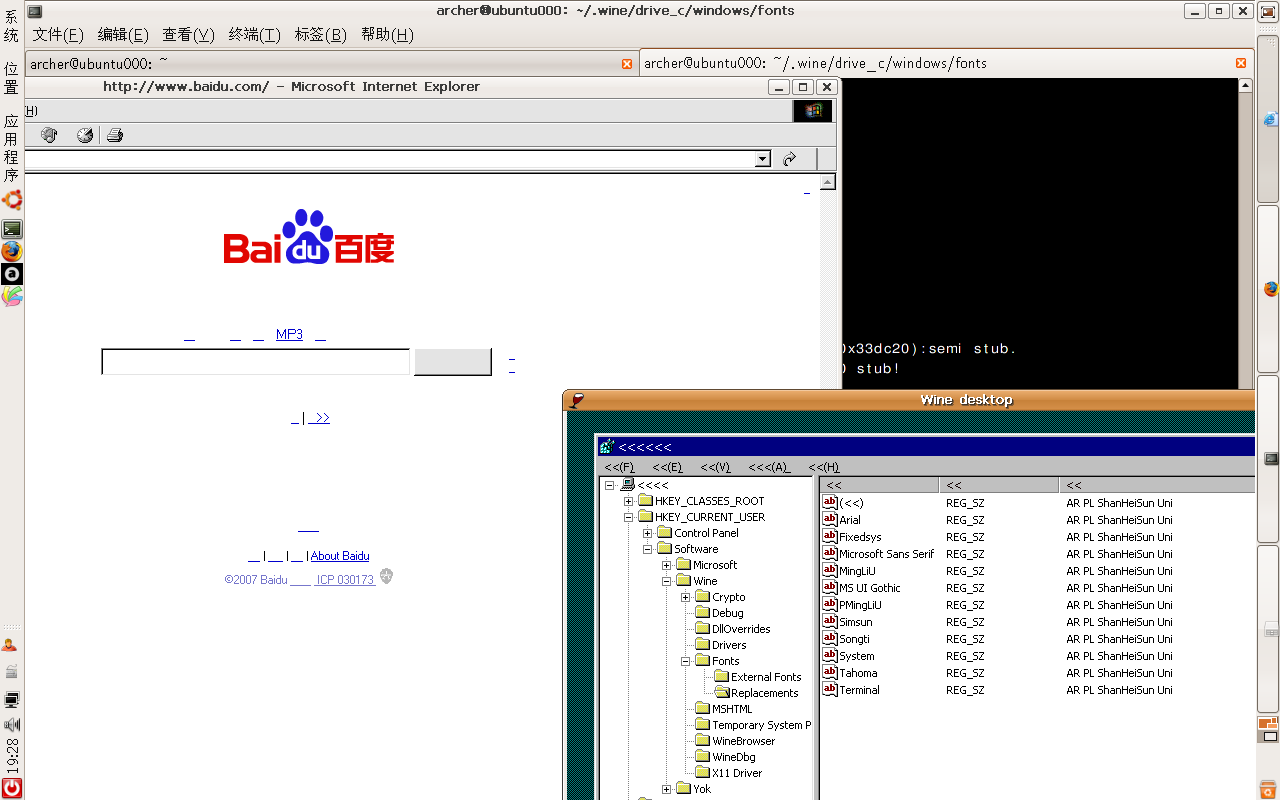Viewport: 1280px width, 800px height.
Task: Open the 编辑(E) menu in terminal
Action: click(123, 34)
